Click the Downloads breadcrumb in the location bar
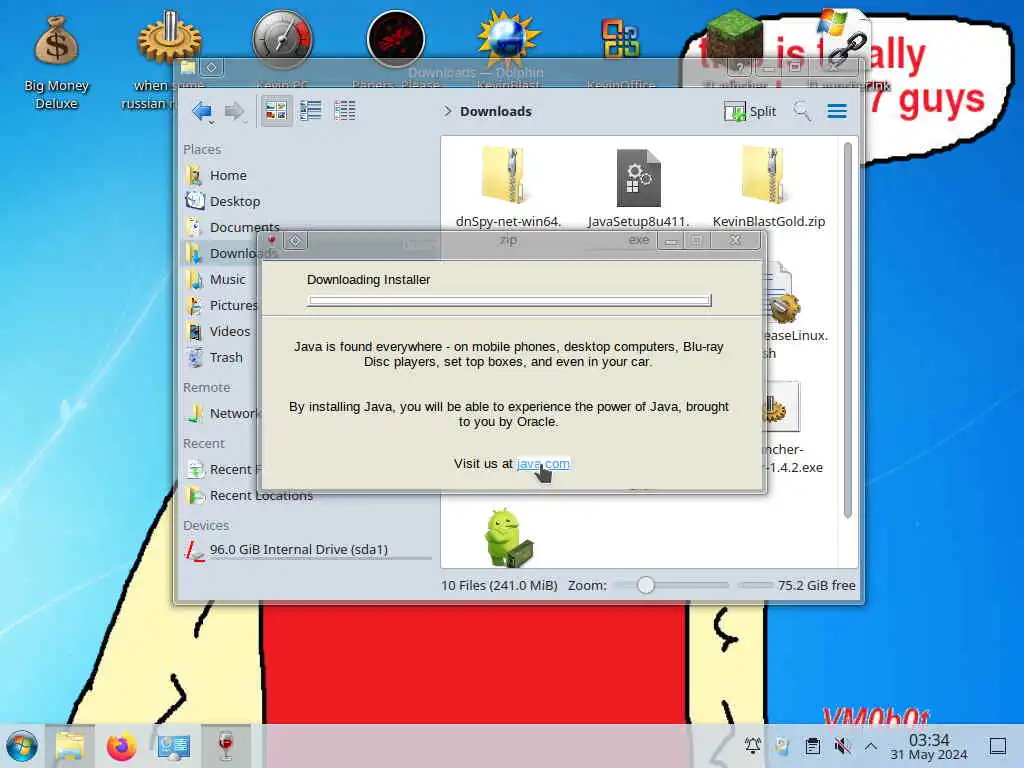 click(x=496, y=111)
